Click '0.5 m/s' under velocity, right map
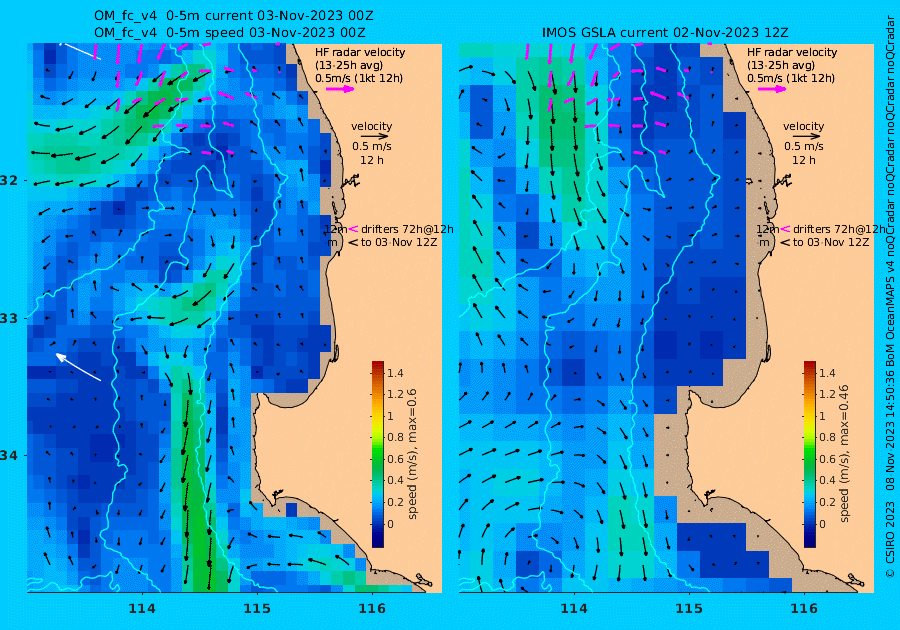The height and width of the screenshot is (630, 900). (804, 146)
